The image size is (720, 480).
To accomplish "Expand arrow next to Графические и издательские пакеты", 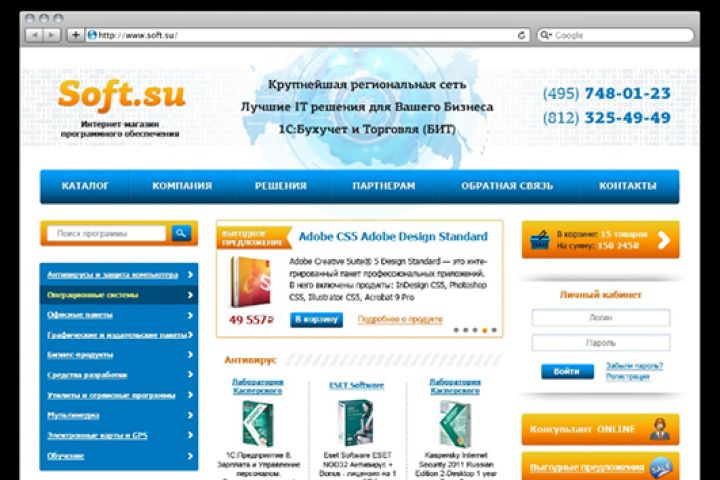I will (190, 335).
